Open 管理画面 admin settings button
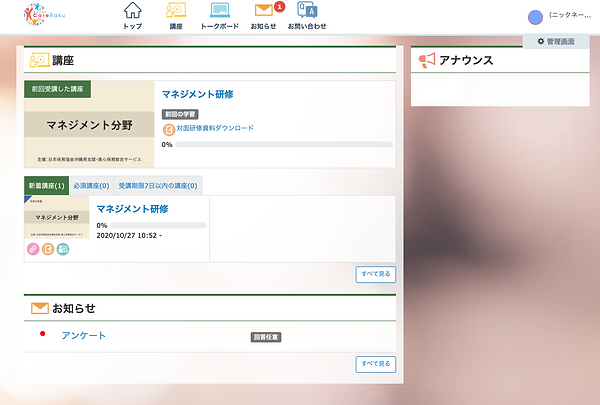The image size is (600, 405). click(556, 41)
